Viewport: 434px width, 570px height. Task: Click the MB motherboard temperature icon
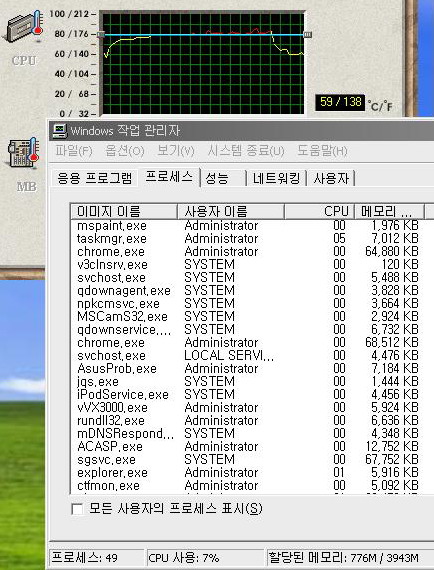tap(24, 153)
